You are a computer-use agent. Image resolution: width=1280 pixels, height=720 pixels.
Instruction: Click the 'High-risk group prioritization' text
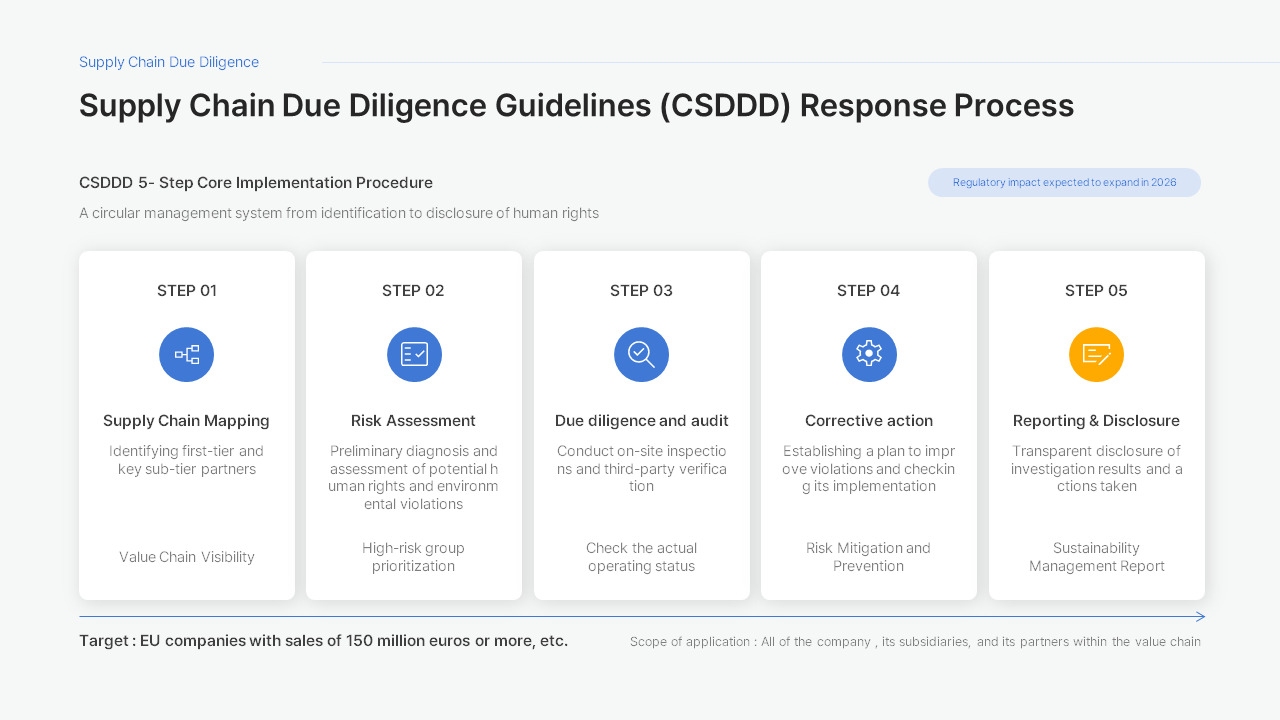(413, 557)
